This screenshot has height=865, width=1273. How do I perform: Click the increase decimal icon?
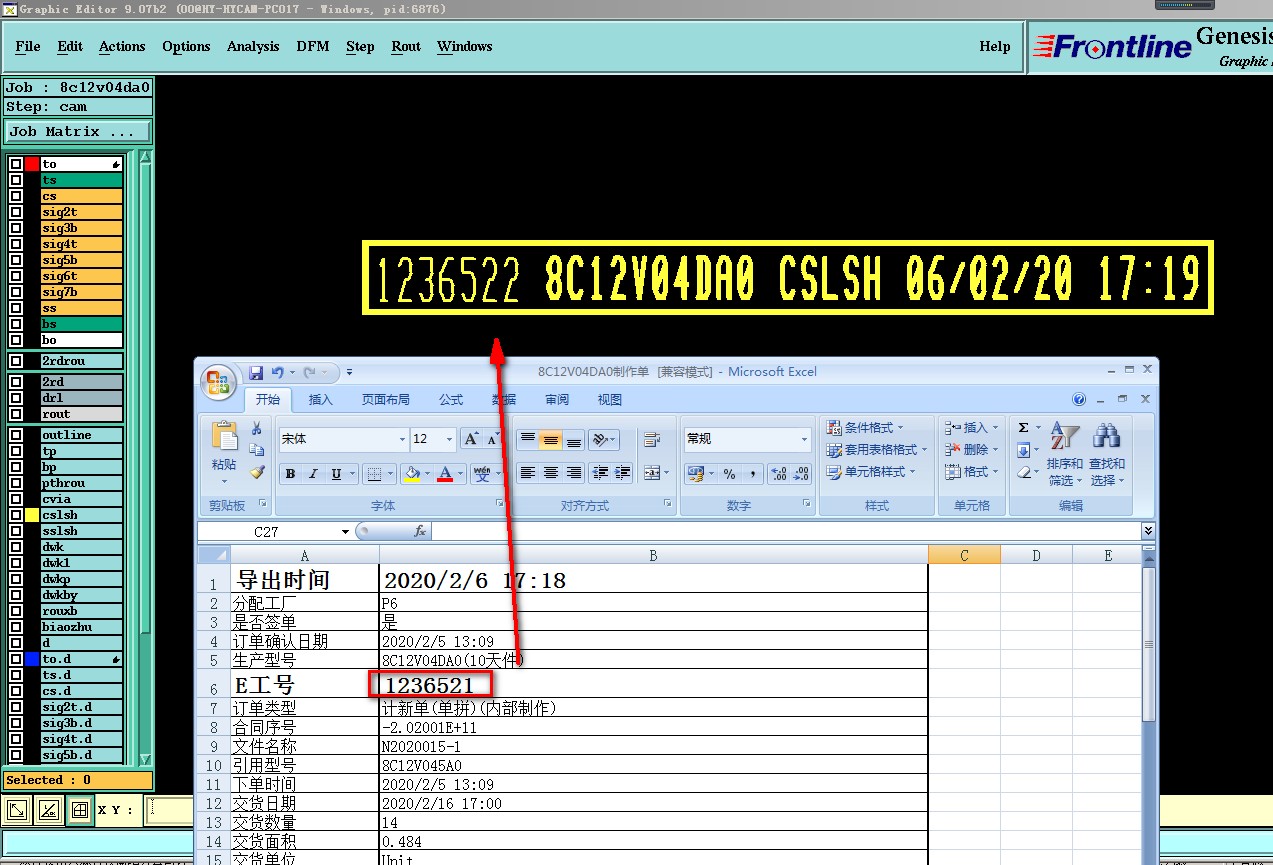tap(780, 474)
